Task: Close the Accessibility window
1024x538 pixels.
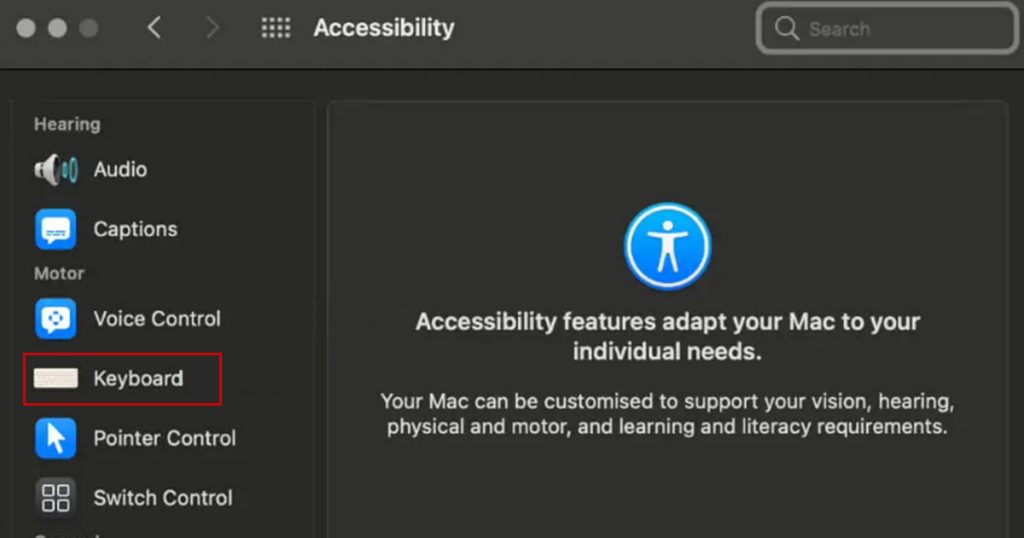Action: (x=26, y=28)
